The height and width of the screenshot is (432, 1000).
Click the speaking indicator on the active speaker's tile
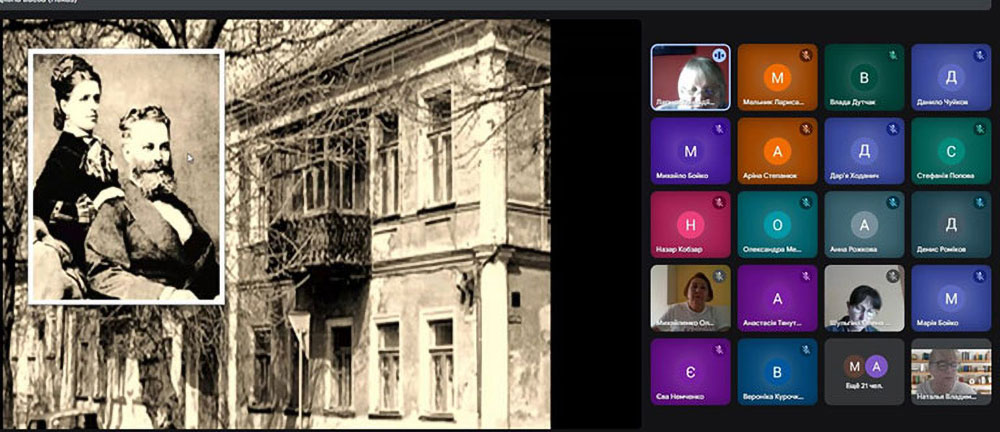719,55
